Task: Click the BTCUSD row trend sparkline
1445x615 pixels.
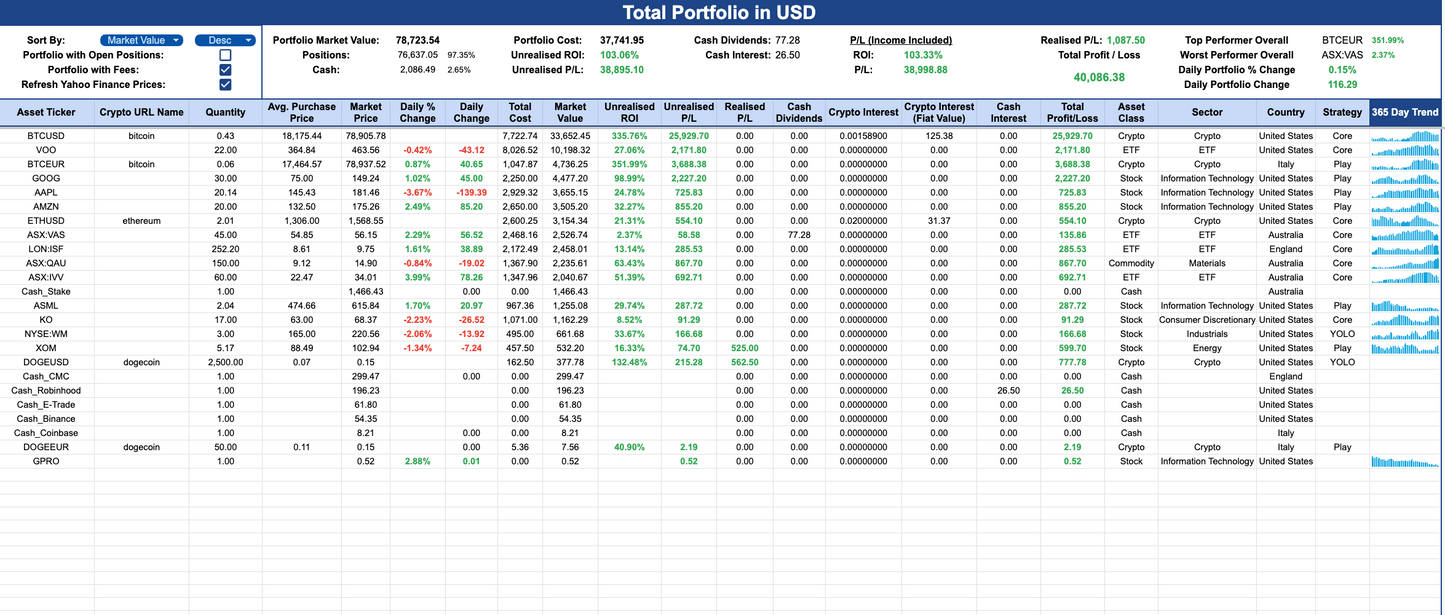Action: pyautogui.click(x=1406, y=136)
